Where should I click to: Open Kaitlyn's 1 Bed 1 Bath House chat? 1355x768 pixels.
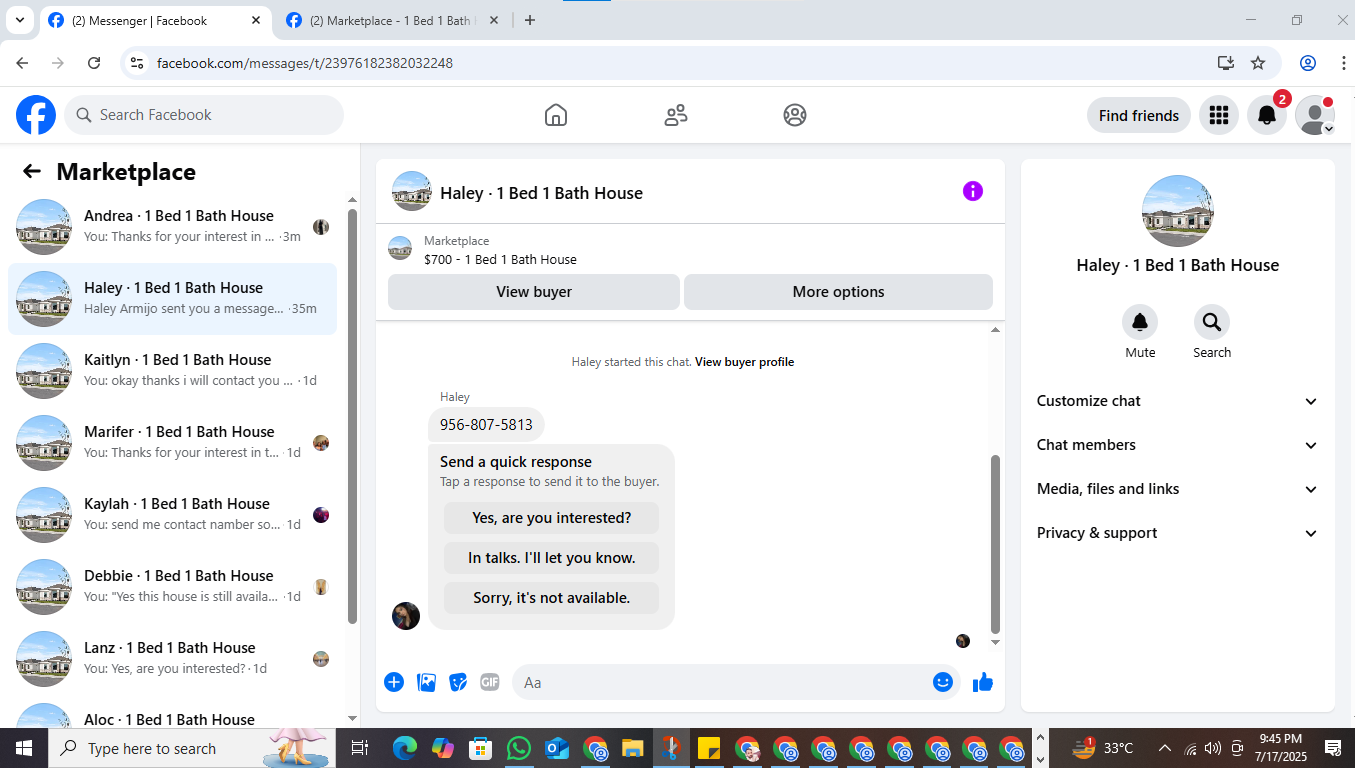click(x=172, y=371)
